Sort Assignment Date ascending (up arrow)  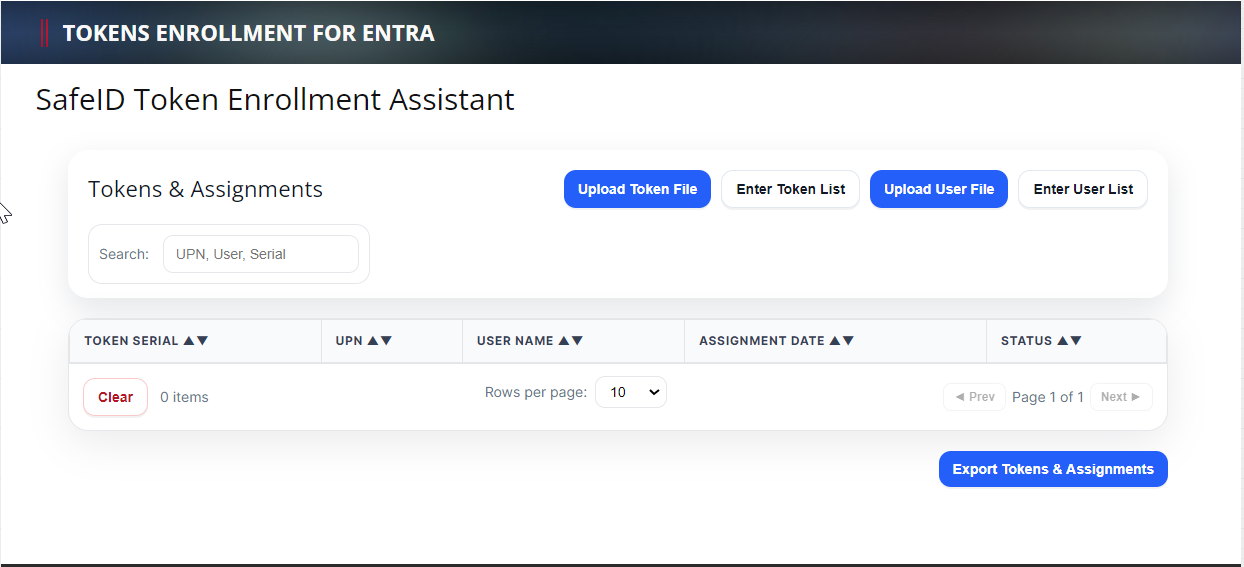tap(835, 341)
